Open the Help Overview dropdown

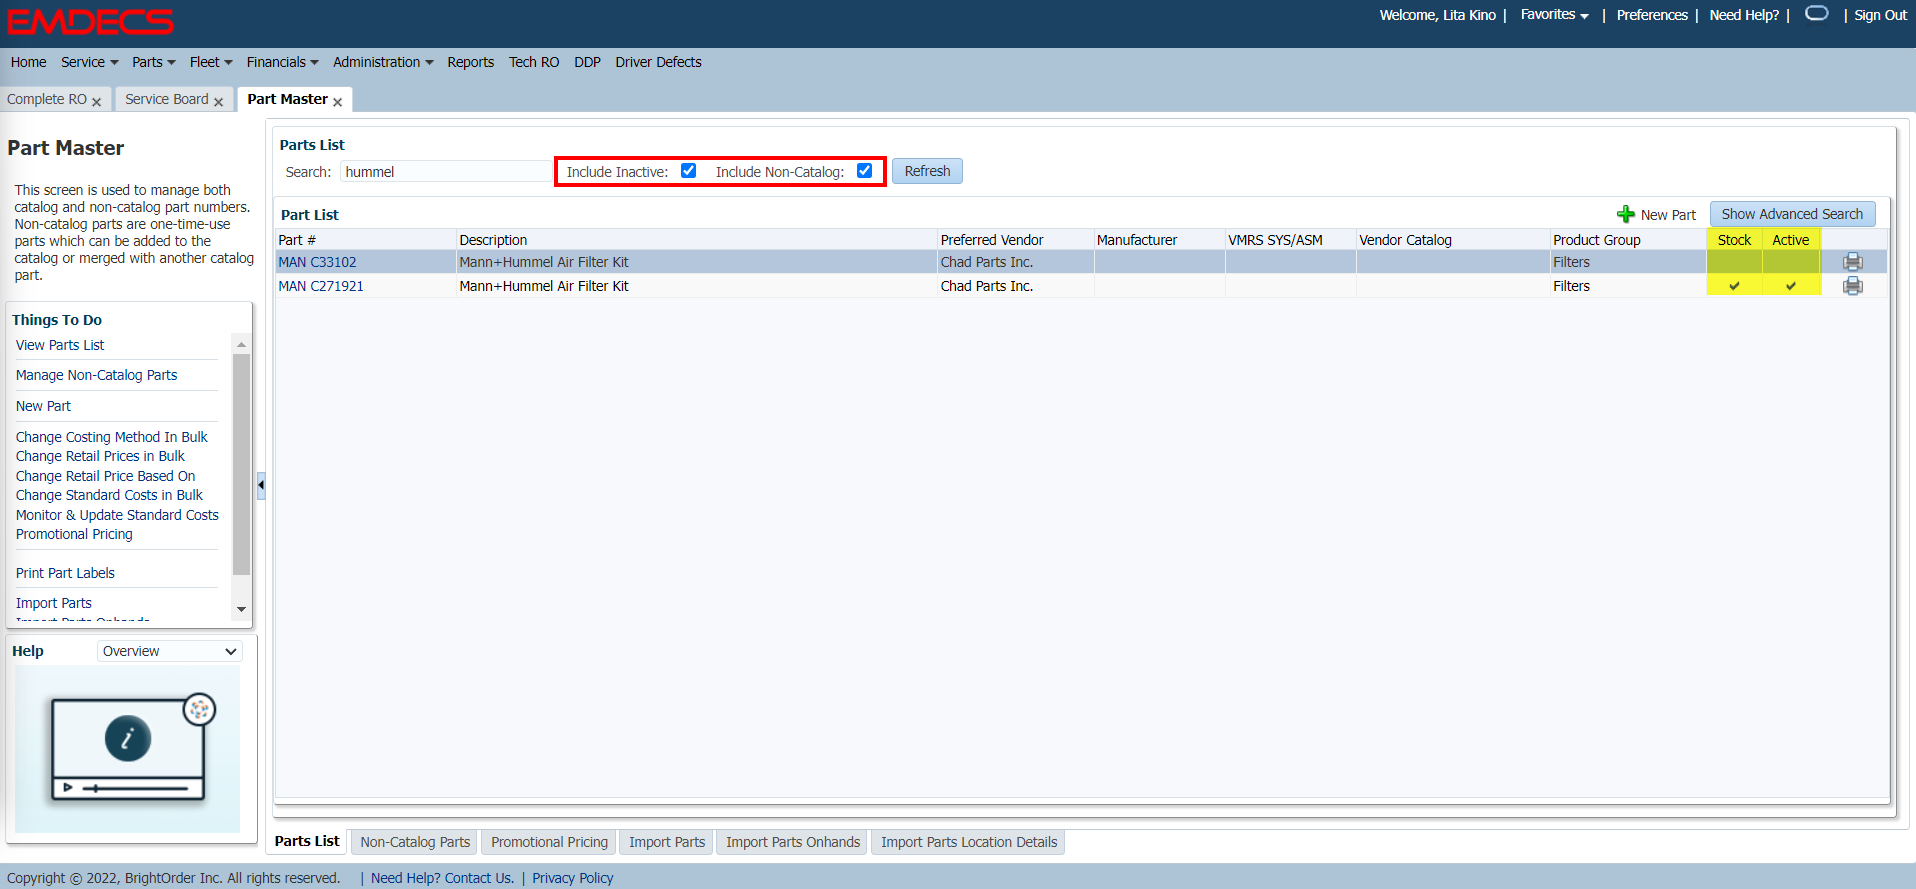(170, 651)
